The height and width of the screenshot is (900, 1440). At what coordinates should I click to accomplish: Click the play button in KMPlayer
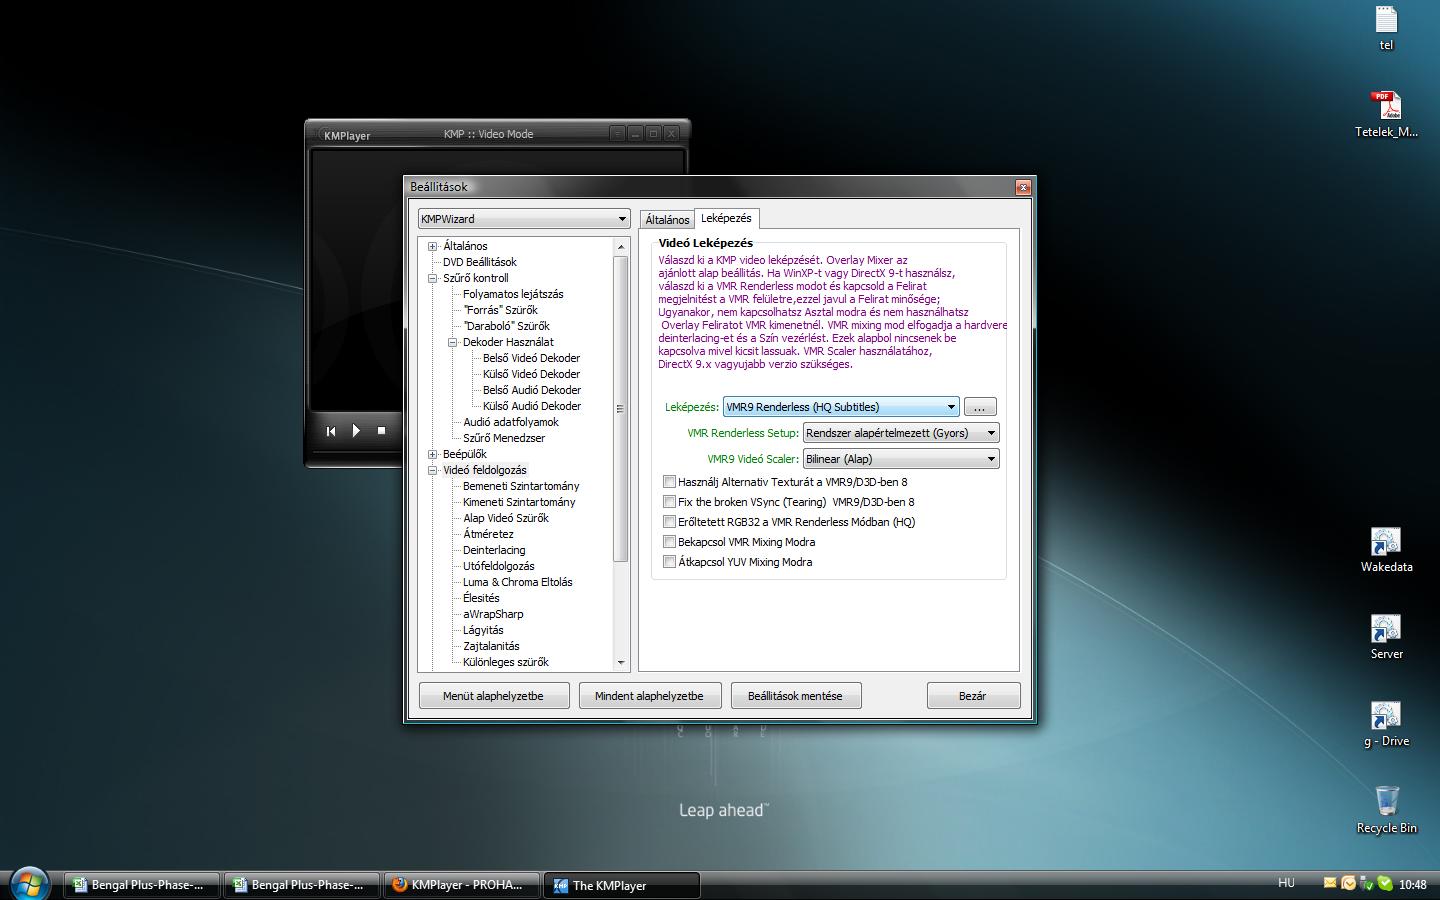pyautogui.click(x=356, y=431)
